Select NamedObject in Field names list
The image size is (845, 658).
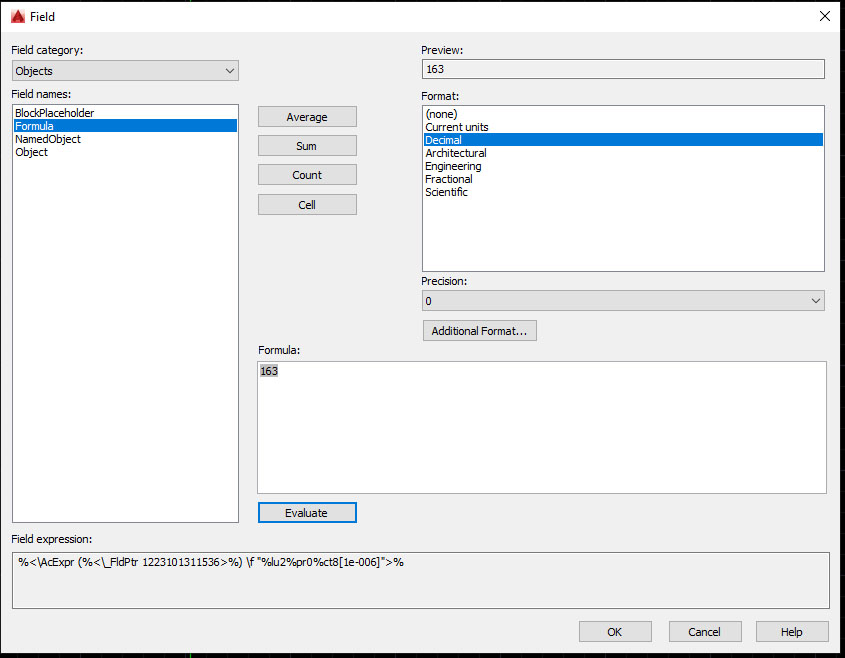(x=49, y=139)
